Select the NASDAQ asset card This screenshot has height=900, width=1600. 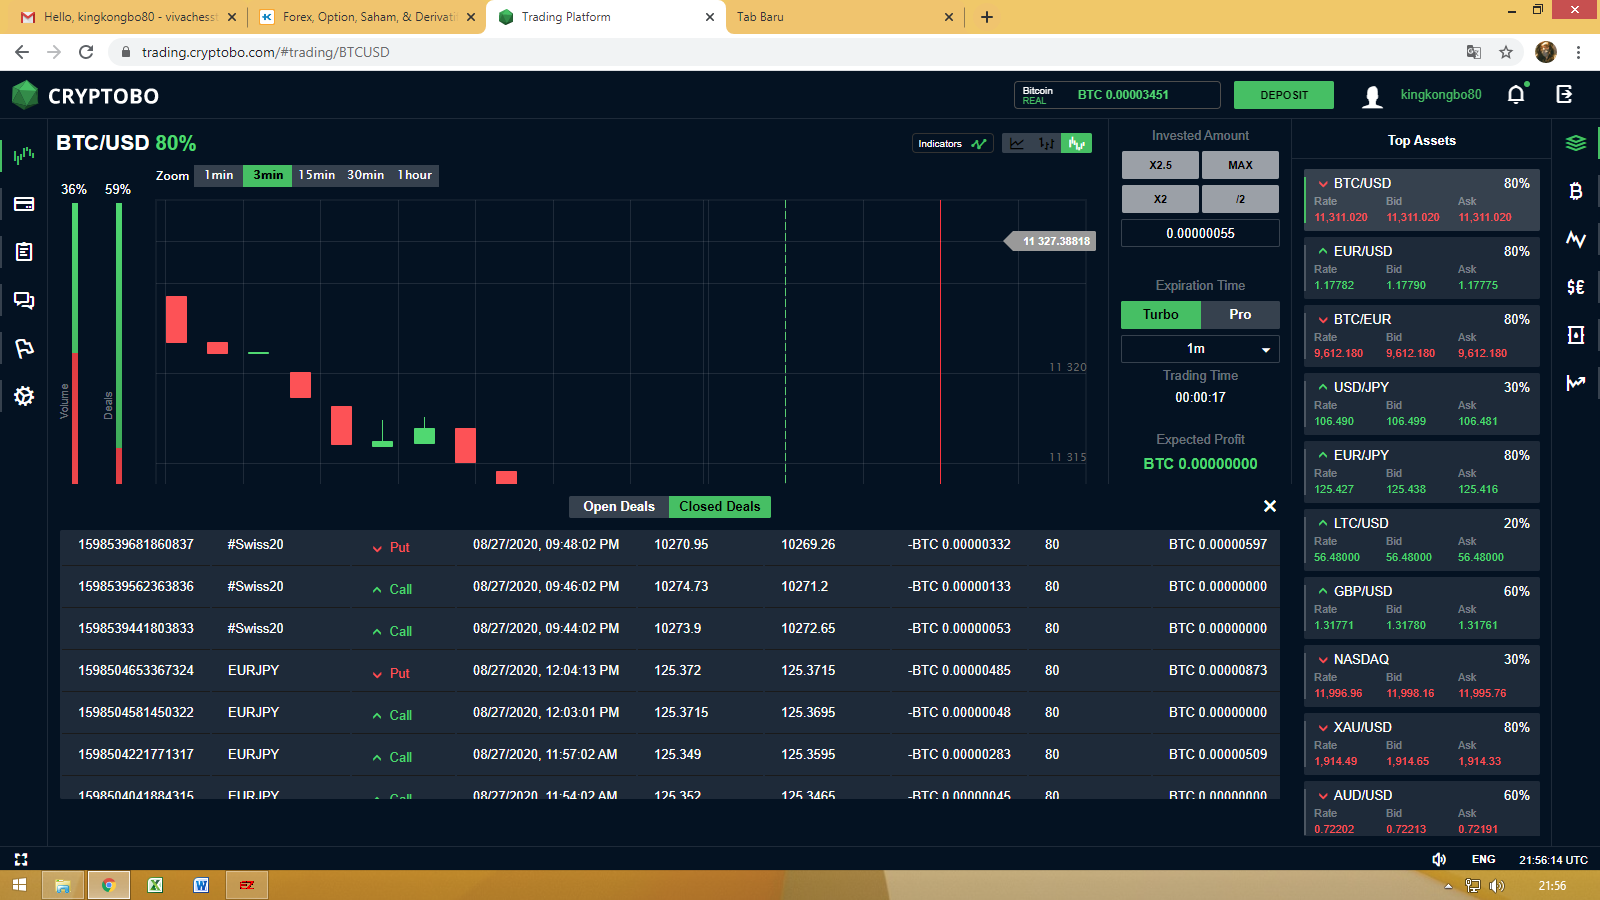point(1422,677)
